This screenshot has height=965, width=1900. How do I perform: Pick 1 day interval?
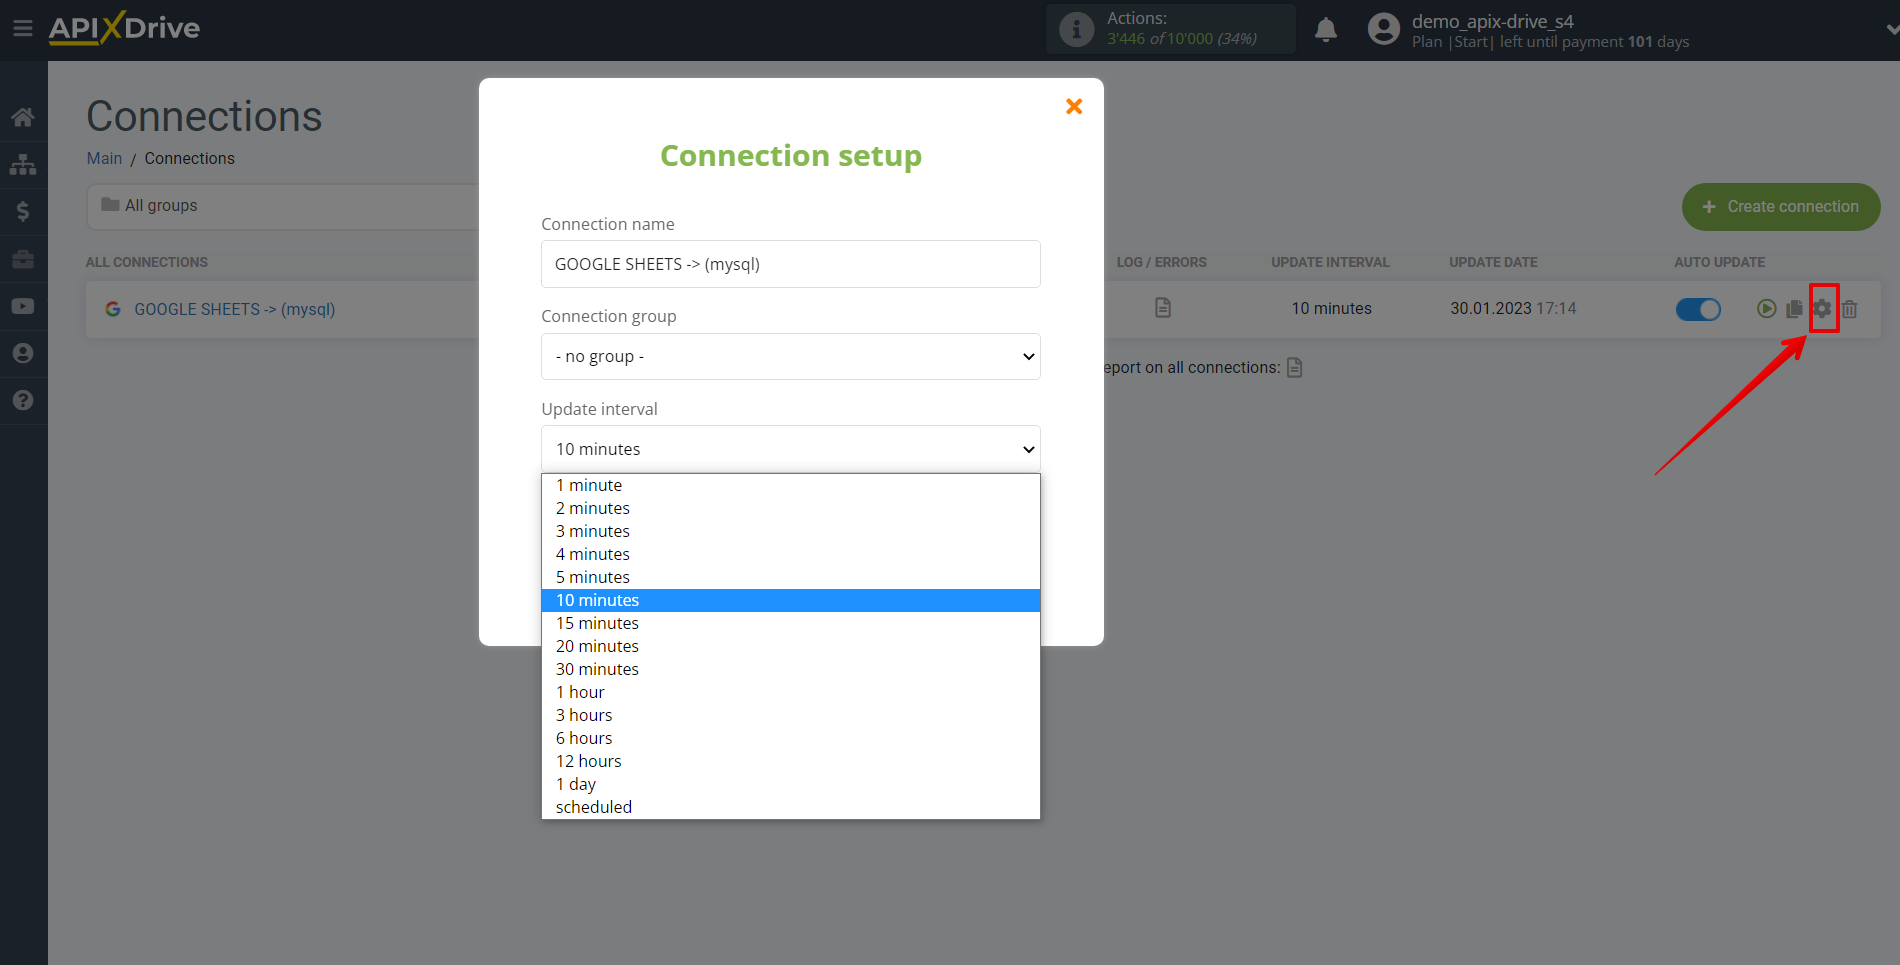coord(791,784)
